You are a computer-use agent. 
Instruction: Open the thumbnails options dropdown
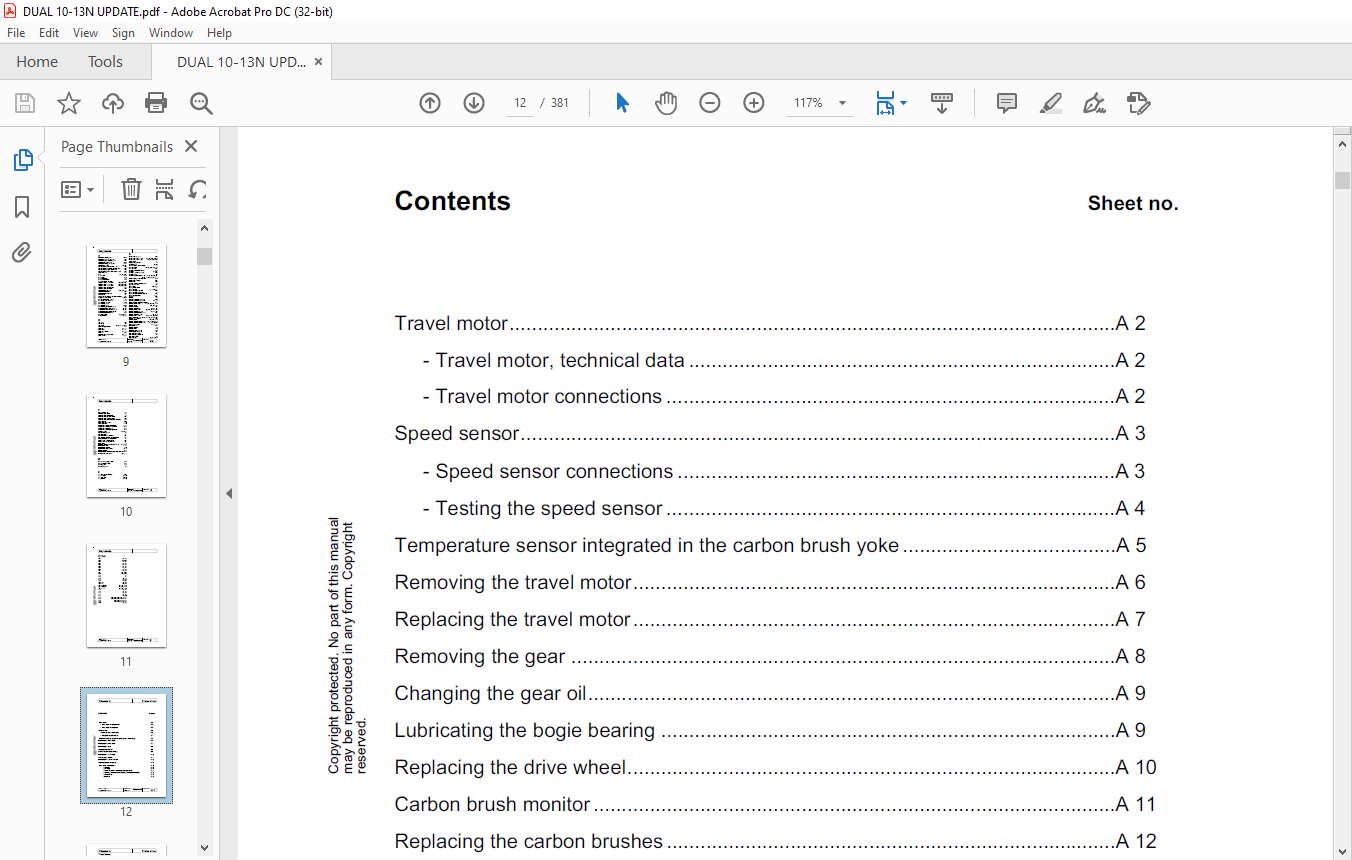coord(78,189)
